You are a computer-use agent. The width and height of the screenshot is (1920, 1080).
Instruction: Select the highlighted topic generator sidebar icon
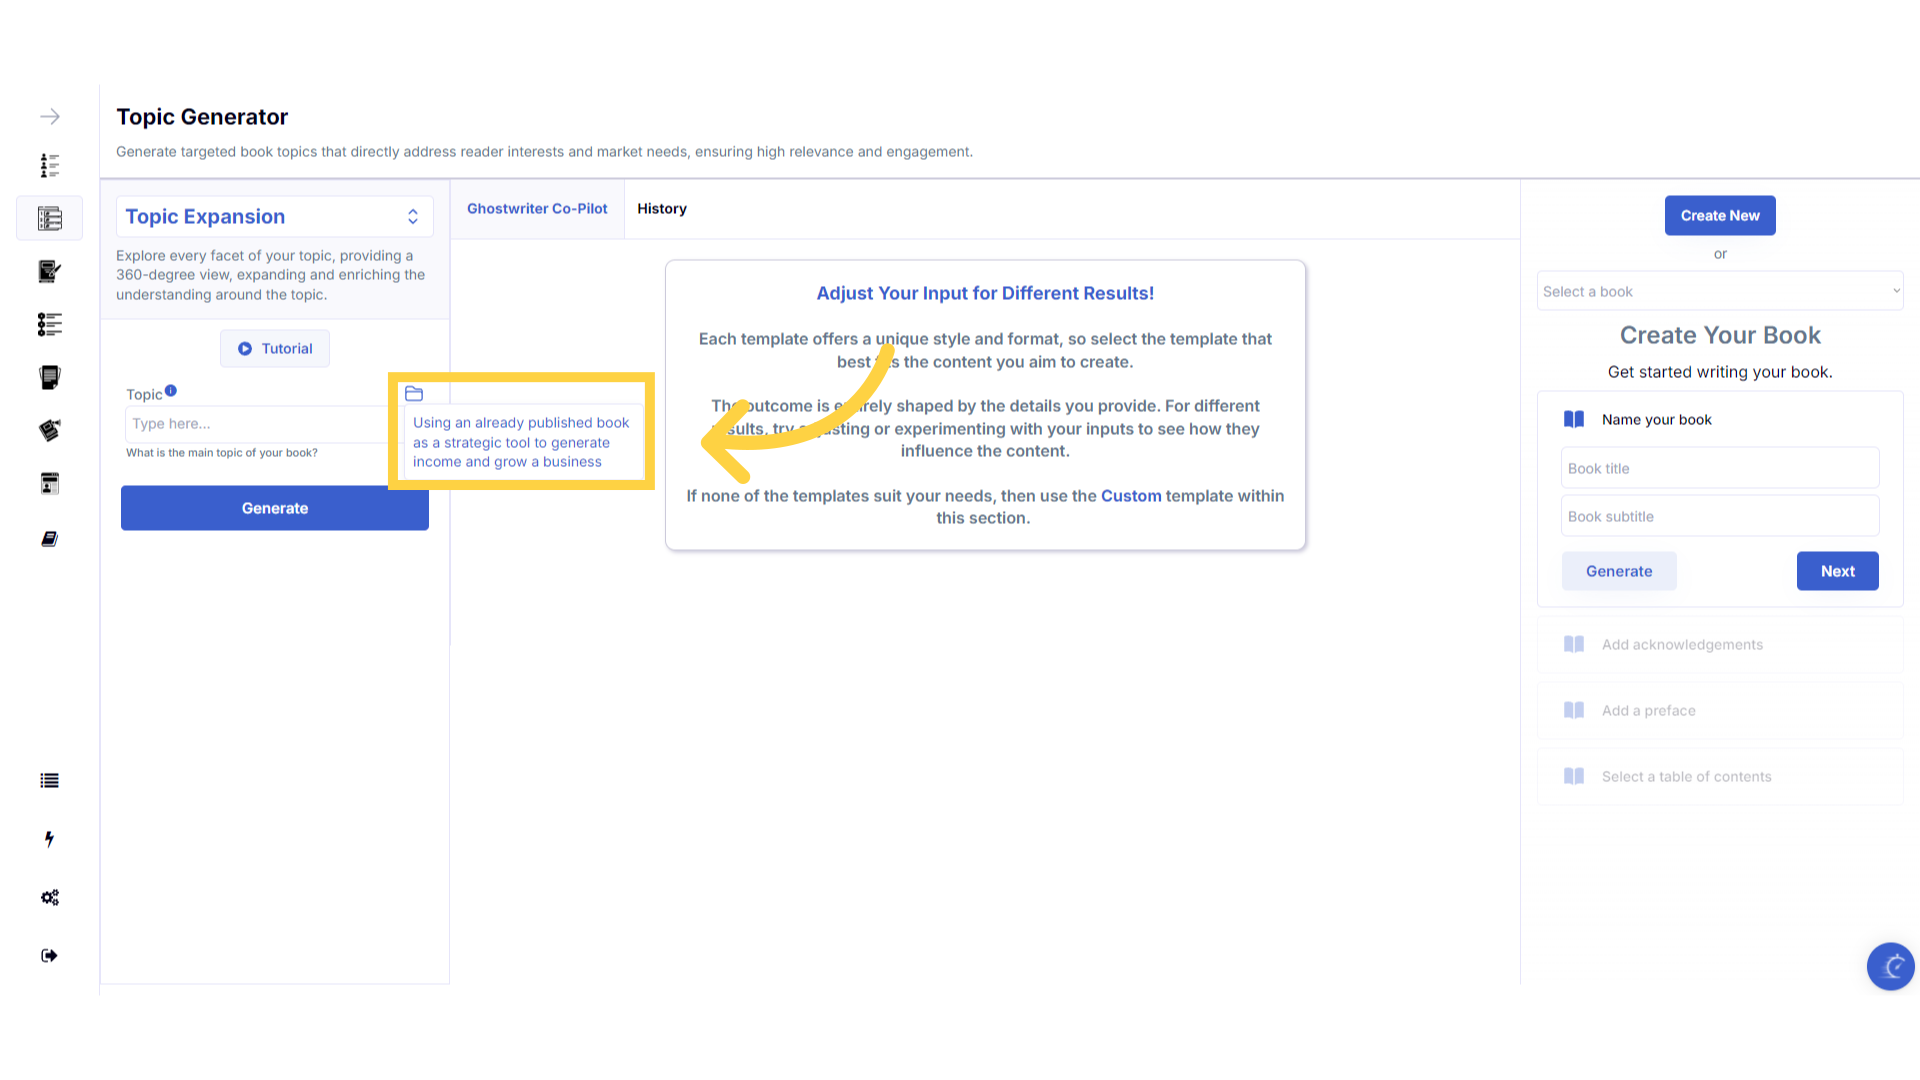pos(49,218)
